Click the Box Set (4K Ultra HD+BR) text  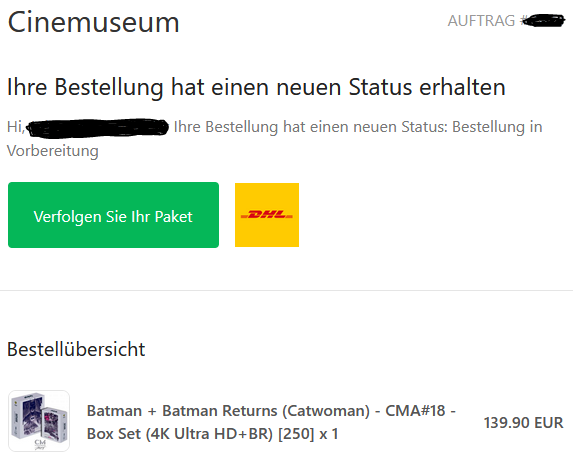pyautogui.click(x=180, y=434)
